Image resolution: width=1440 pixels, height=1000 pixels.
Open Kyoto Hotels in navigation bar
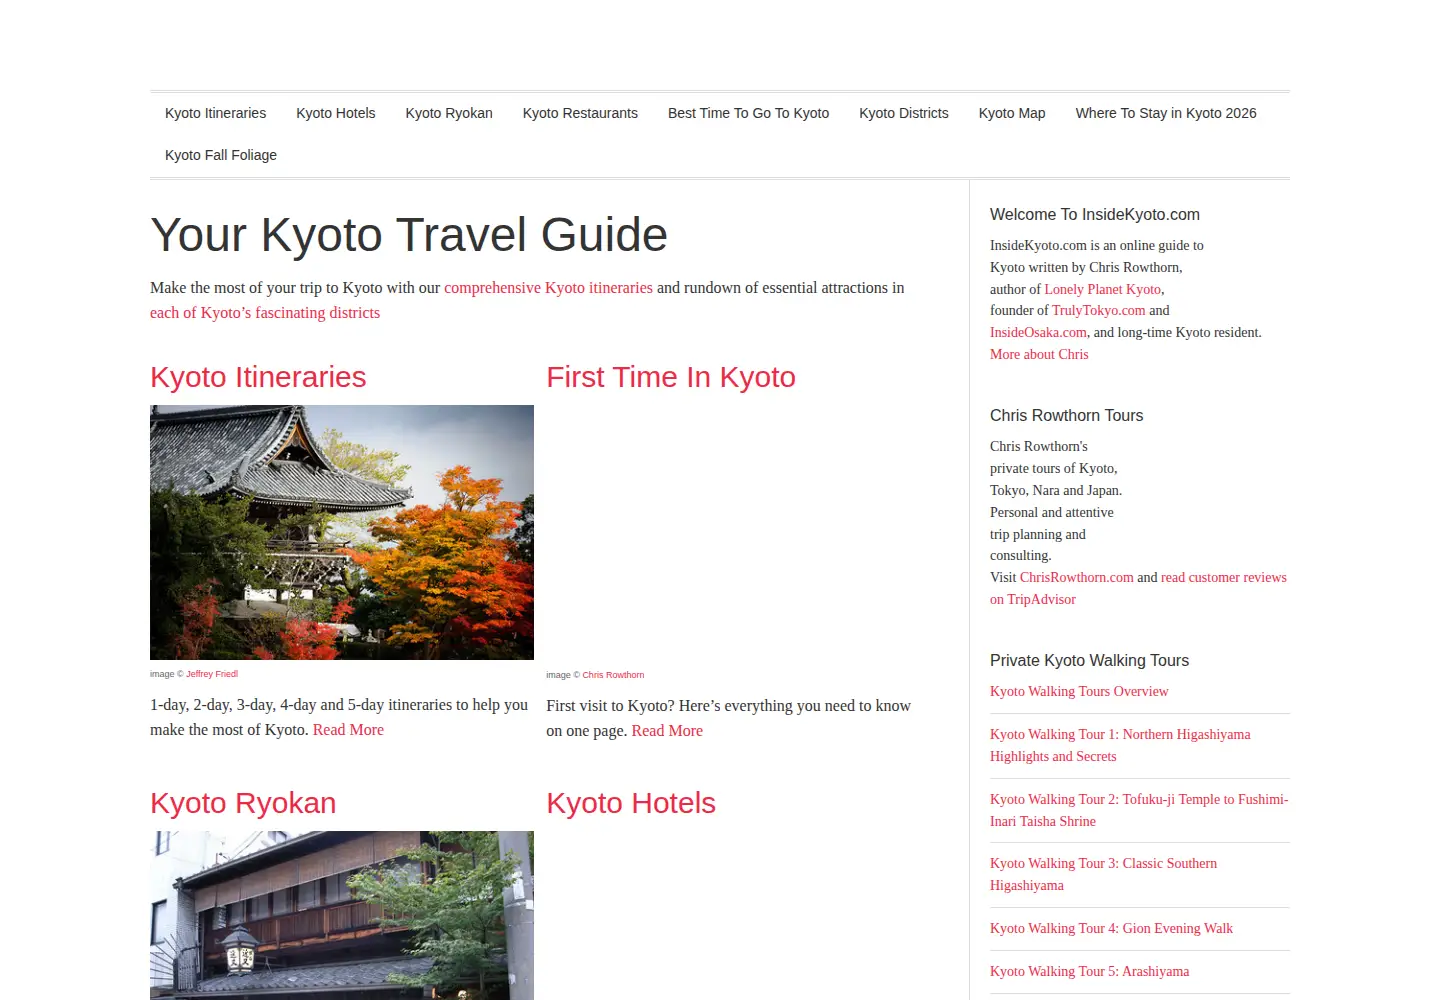tap(336, 113)
